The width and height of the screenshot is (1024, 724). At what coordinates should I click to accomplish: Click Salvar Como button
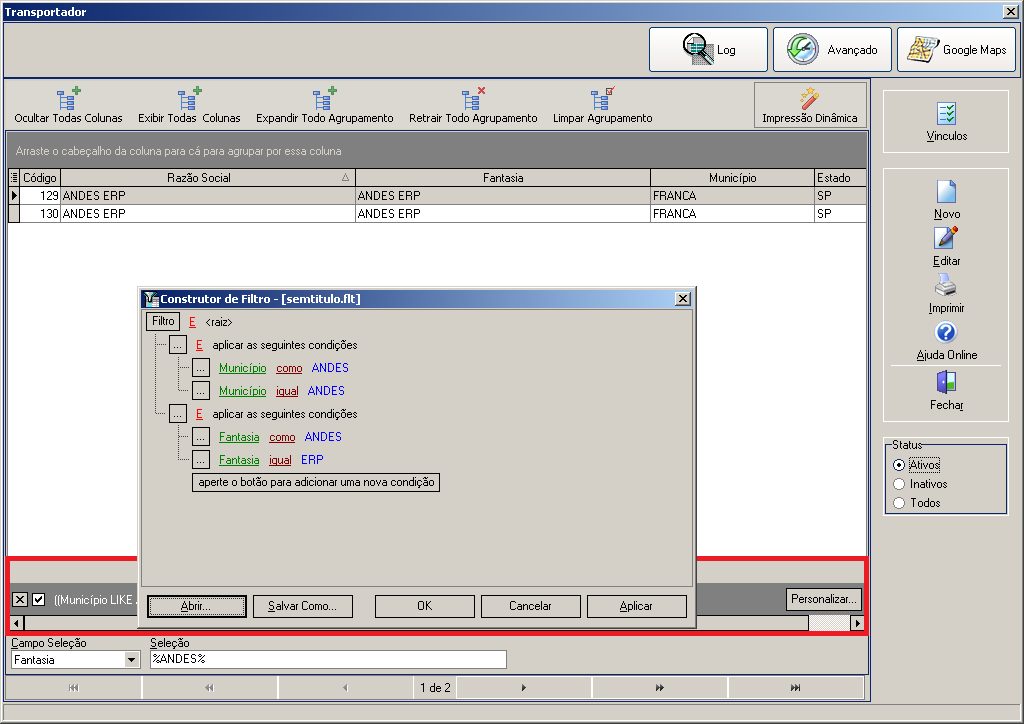302,606
